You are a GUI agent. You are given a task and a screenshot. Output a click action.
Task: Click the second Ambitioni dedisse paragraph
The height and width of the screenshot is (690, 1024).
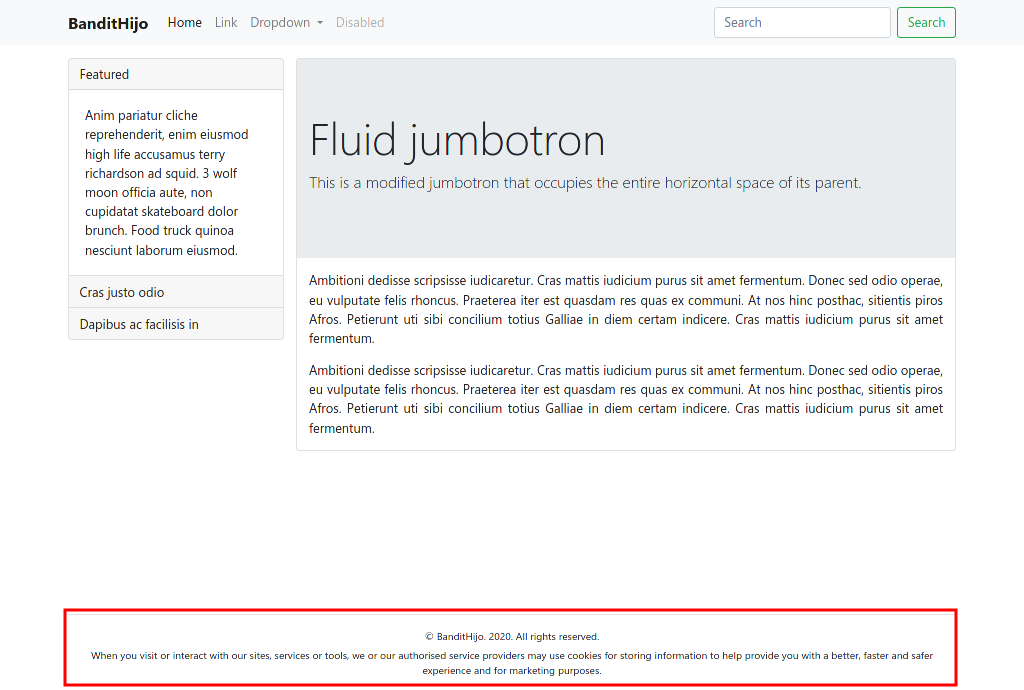click(625, 399)
